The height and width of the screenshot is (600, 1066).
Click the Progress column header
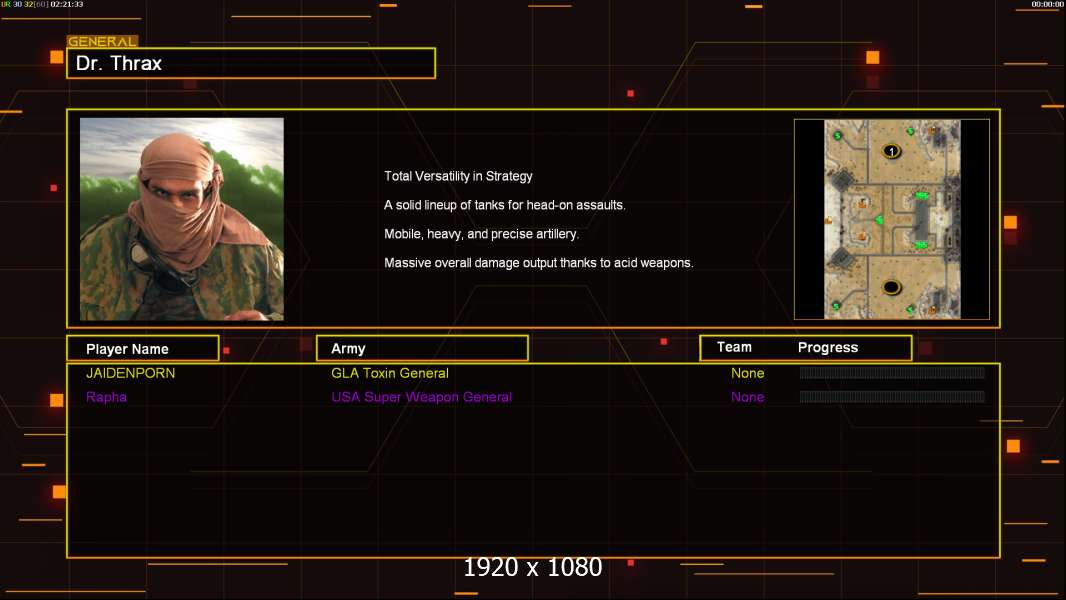point(827,347)
